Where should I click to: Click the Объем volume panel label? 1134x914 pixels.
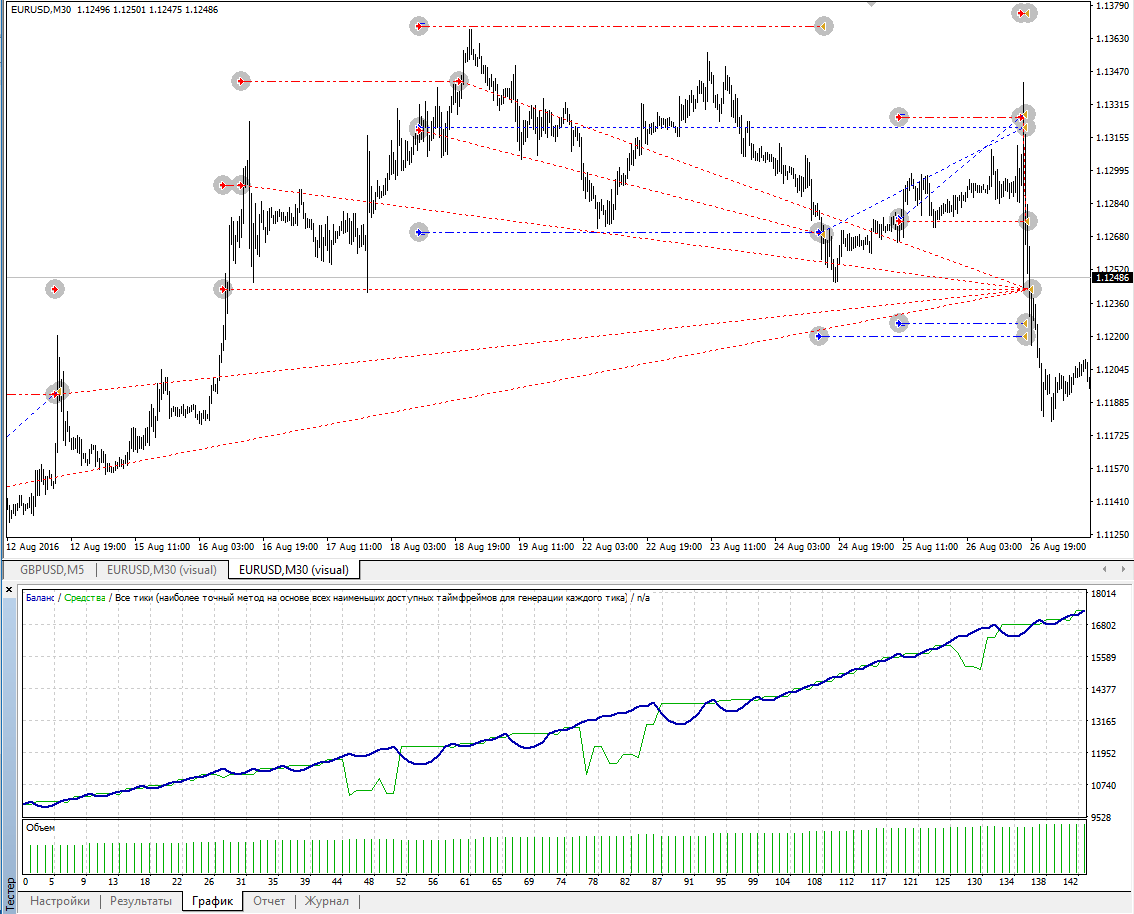point(40,828)
